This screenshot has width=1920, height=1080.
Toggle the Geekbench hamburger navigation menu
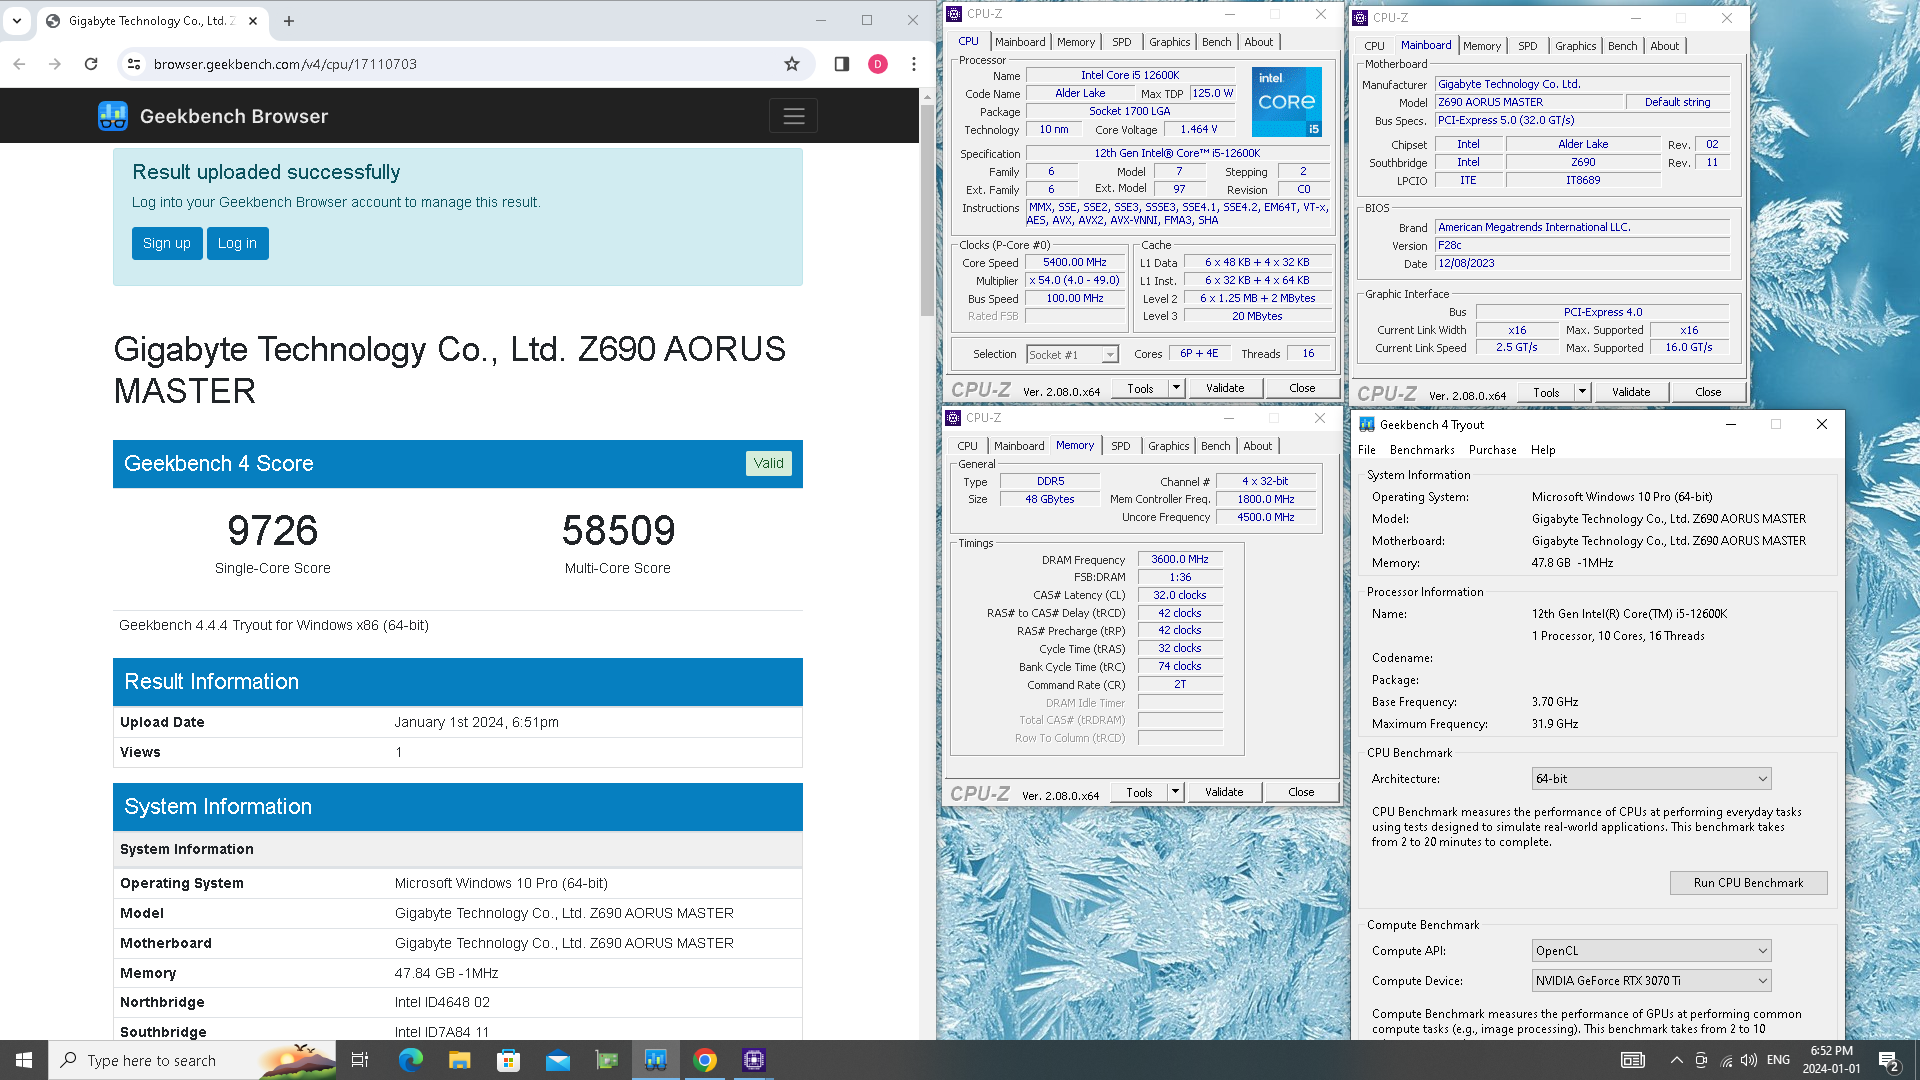(794, 116)
